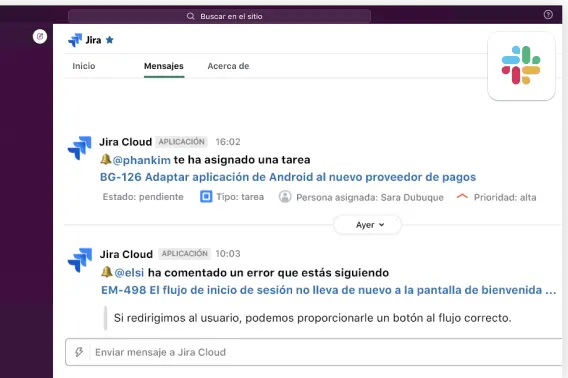Toggle the star next to Jira

109,40
